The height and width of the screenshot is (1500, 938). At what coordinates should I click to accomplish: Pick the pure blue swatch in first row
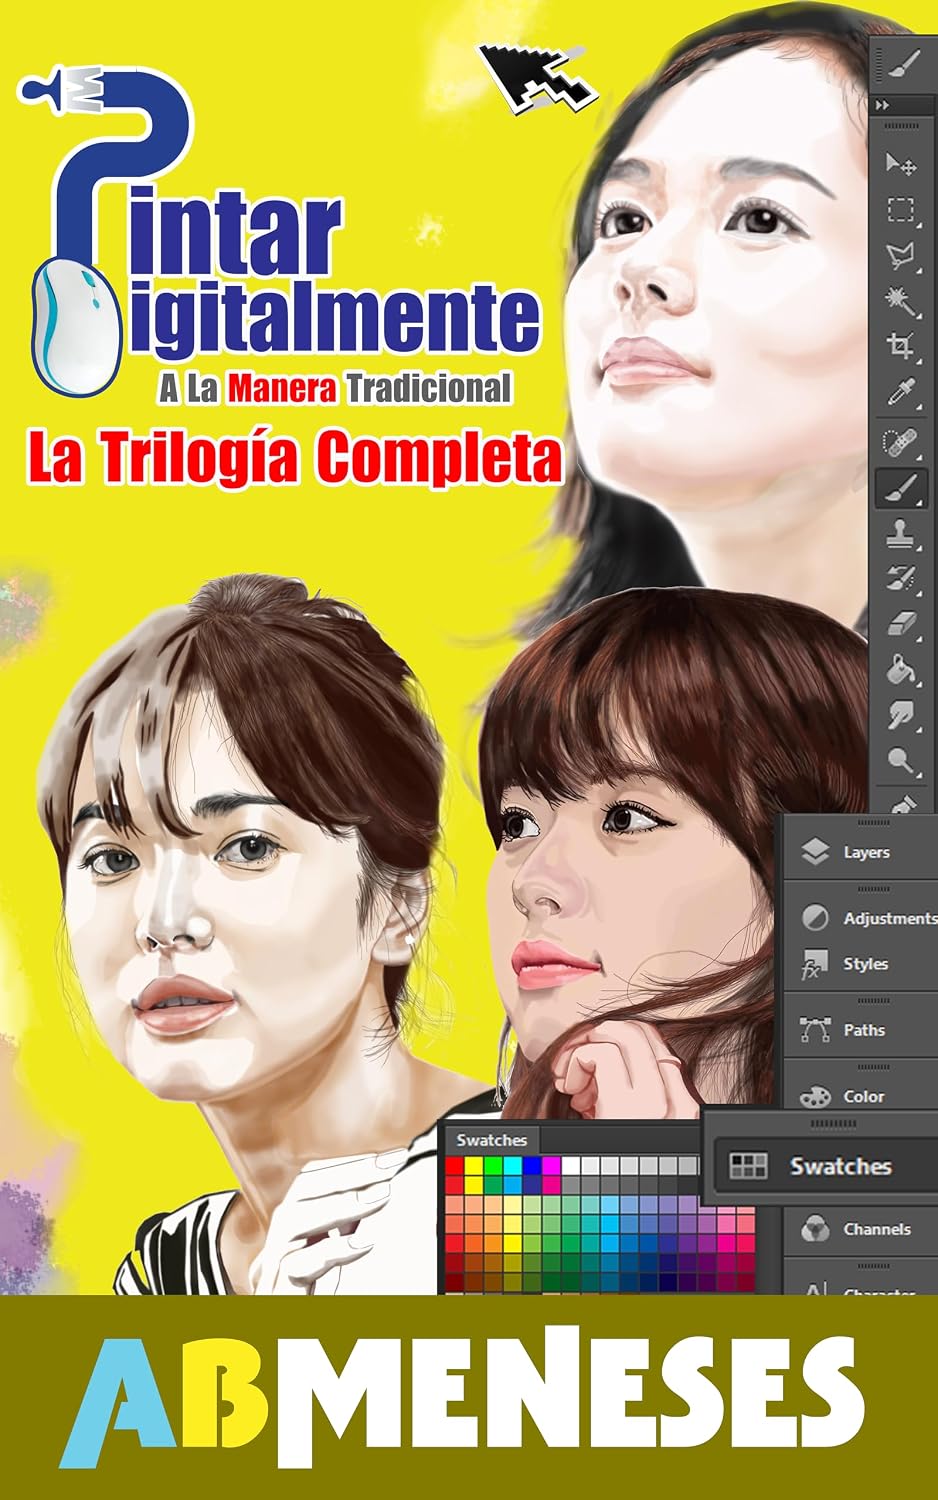tap(532, 1166)
